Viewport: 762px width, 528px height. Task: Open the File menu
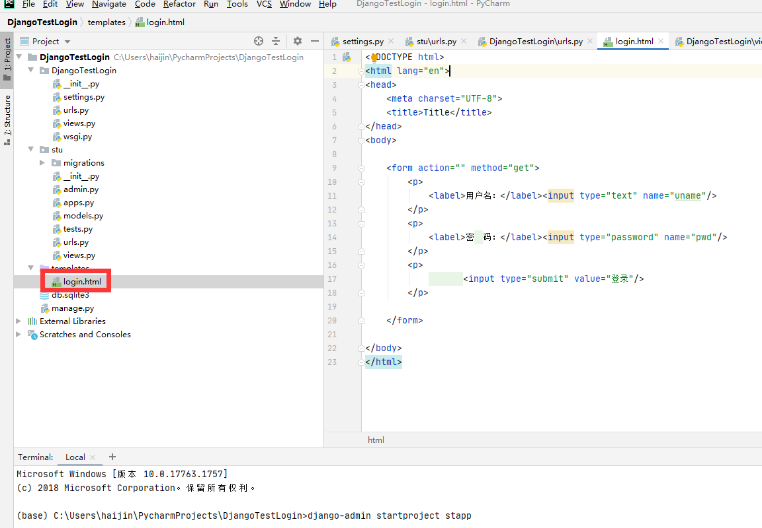[28, 4]
